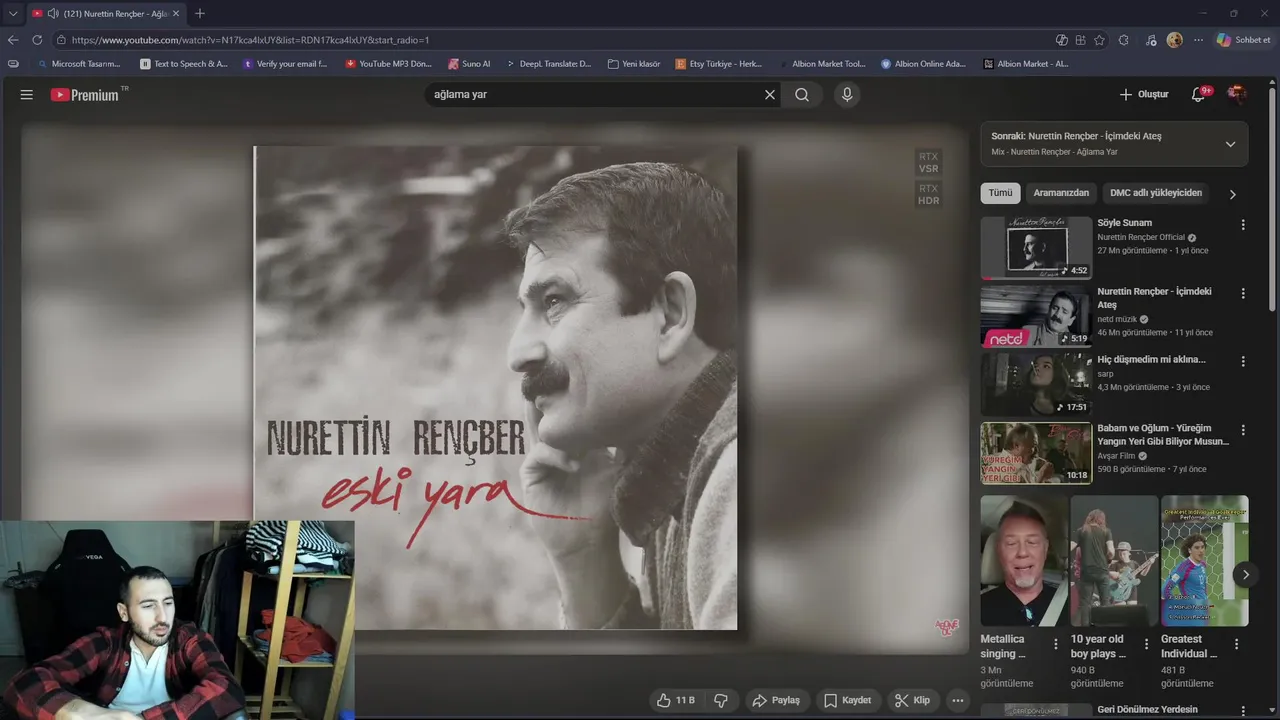Image resolution: width=1280 pixels, height=720 pixels.
Task: Open Yeni klasör bookmarks folder
Action: [x=634, y=64]
